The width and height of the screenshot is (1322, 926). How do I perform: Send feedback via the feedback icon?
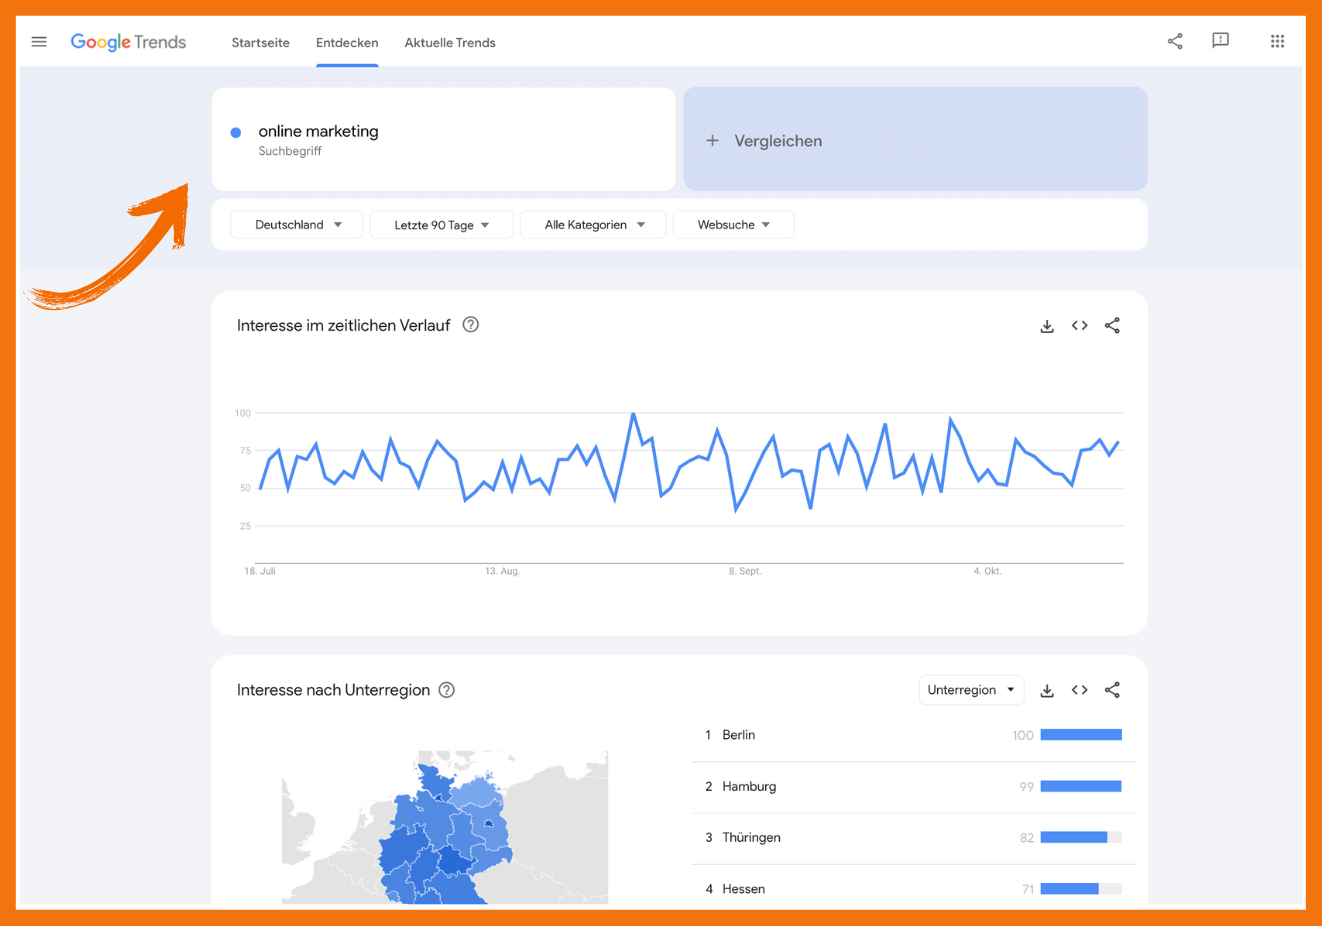(x=1220, y=41)
